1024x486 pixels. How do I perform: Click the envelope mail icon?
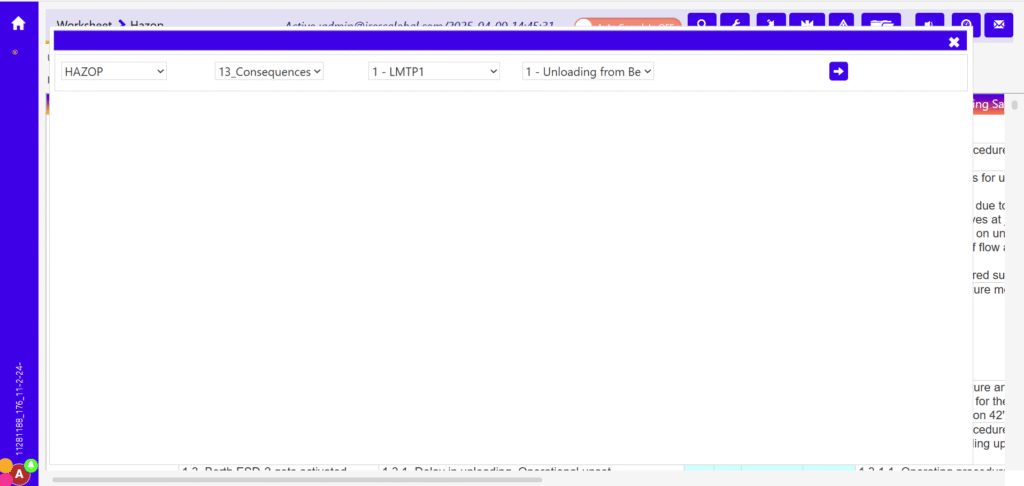[x=998, y=23]
